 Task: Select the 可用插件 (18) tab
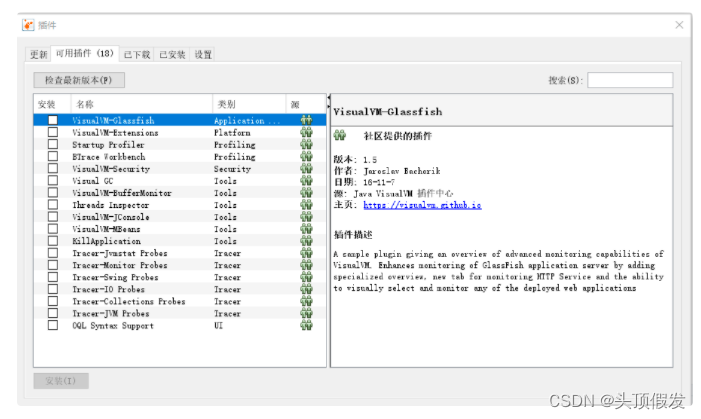(x=85, y=54)
